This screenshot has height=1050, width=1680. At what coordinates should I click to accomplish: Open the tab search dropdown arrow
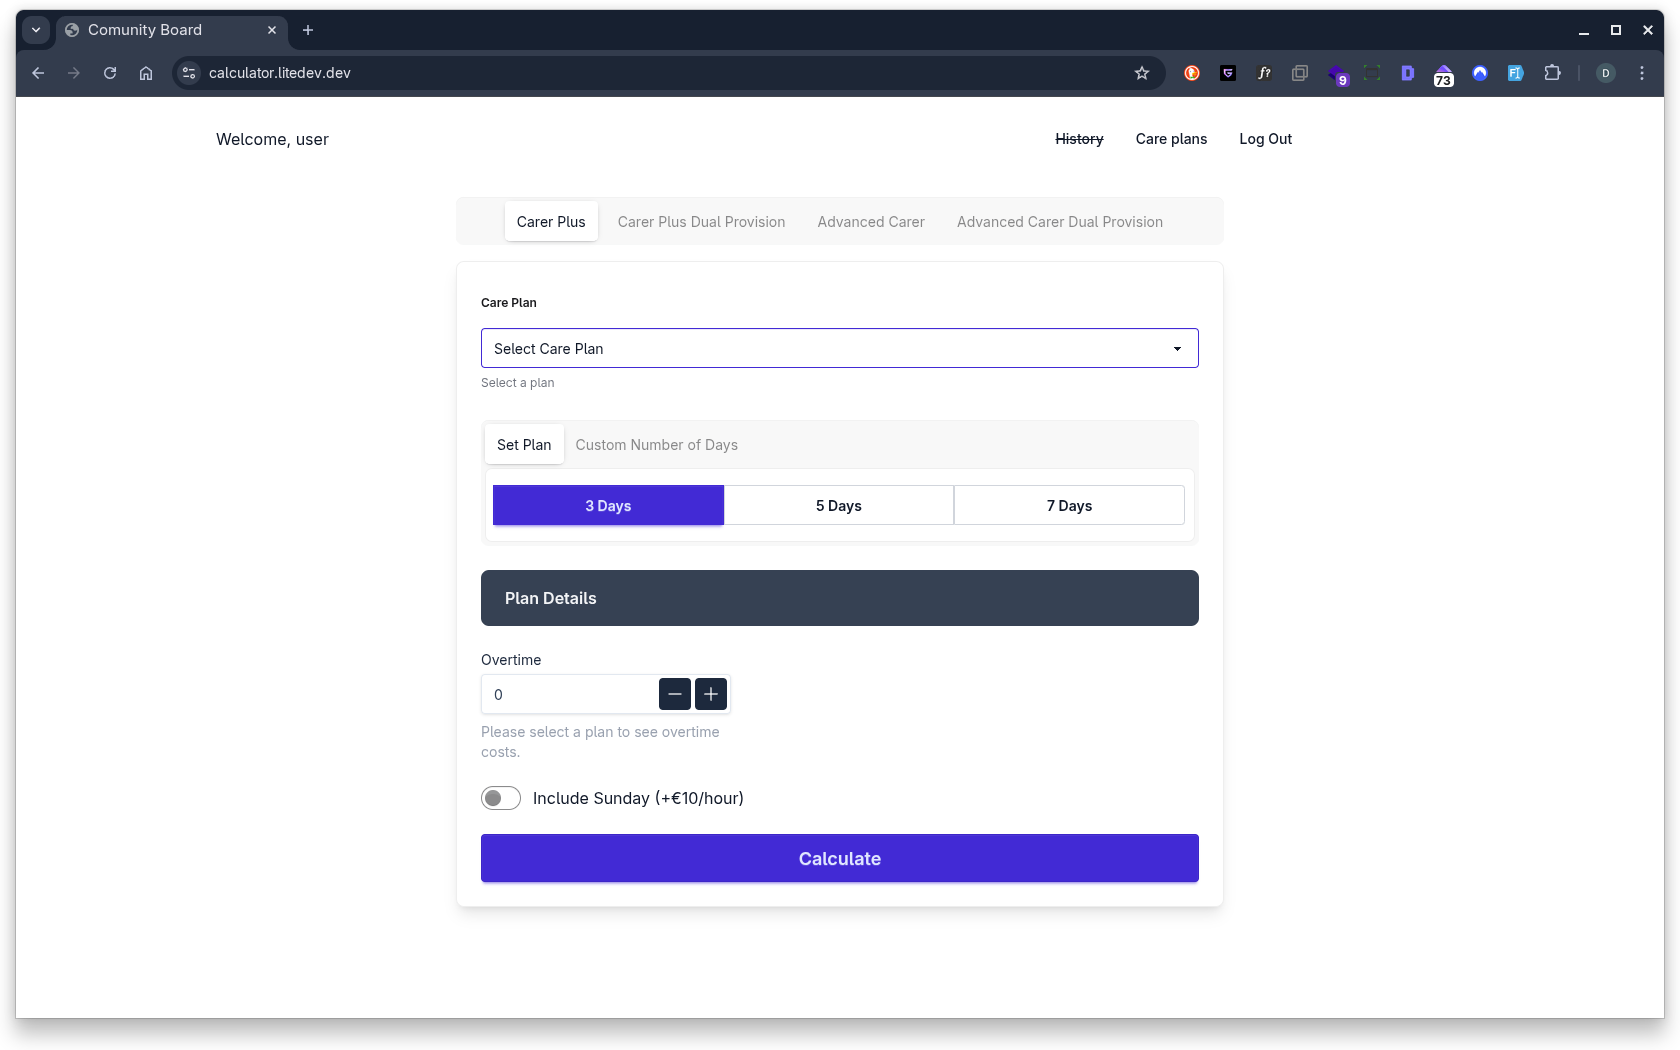click(x=36, y=30)
